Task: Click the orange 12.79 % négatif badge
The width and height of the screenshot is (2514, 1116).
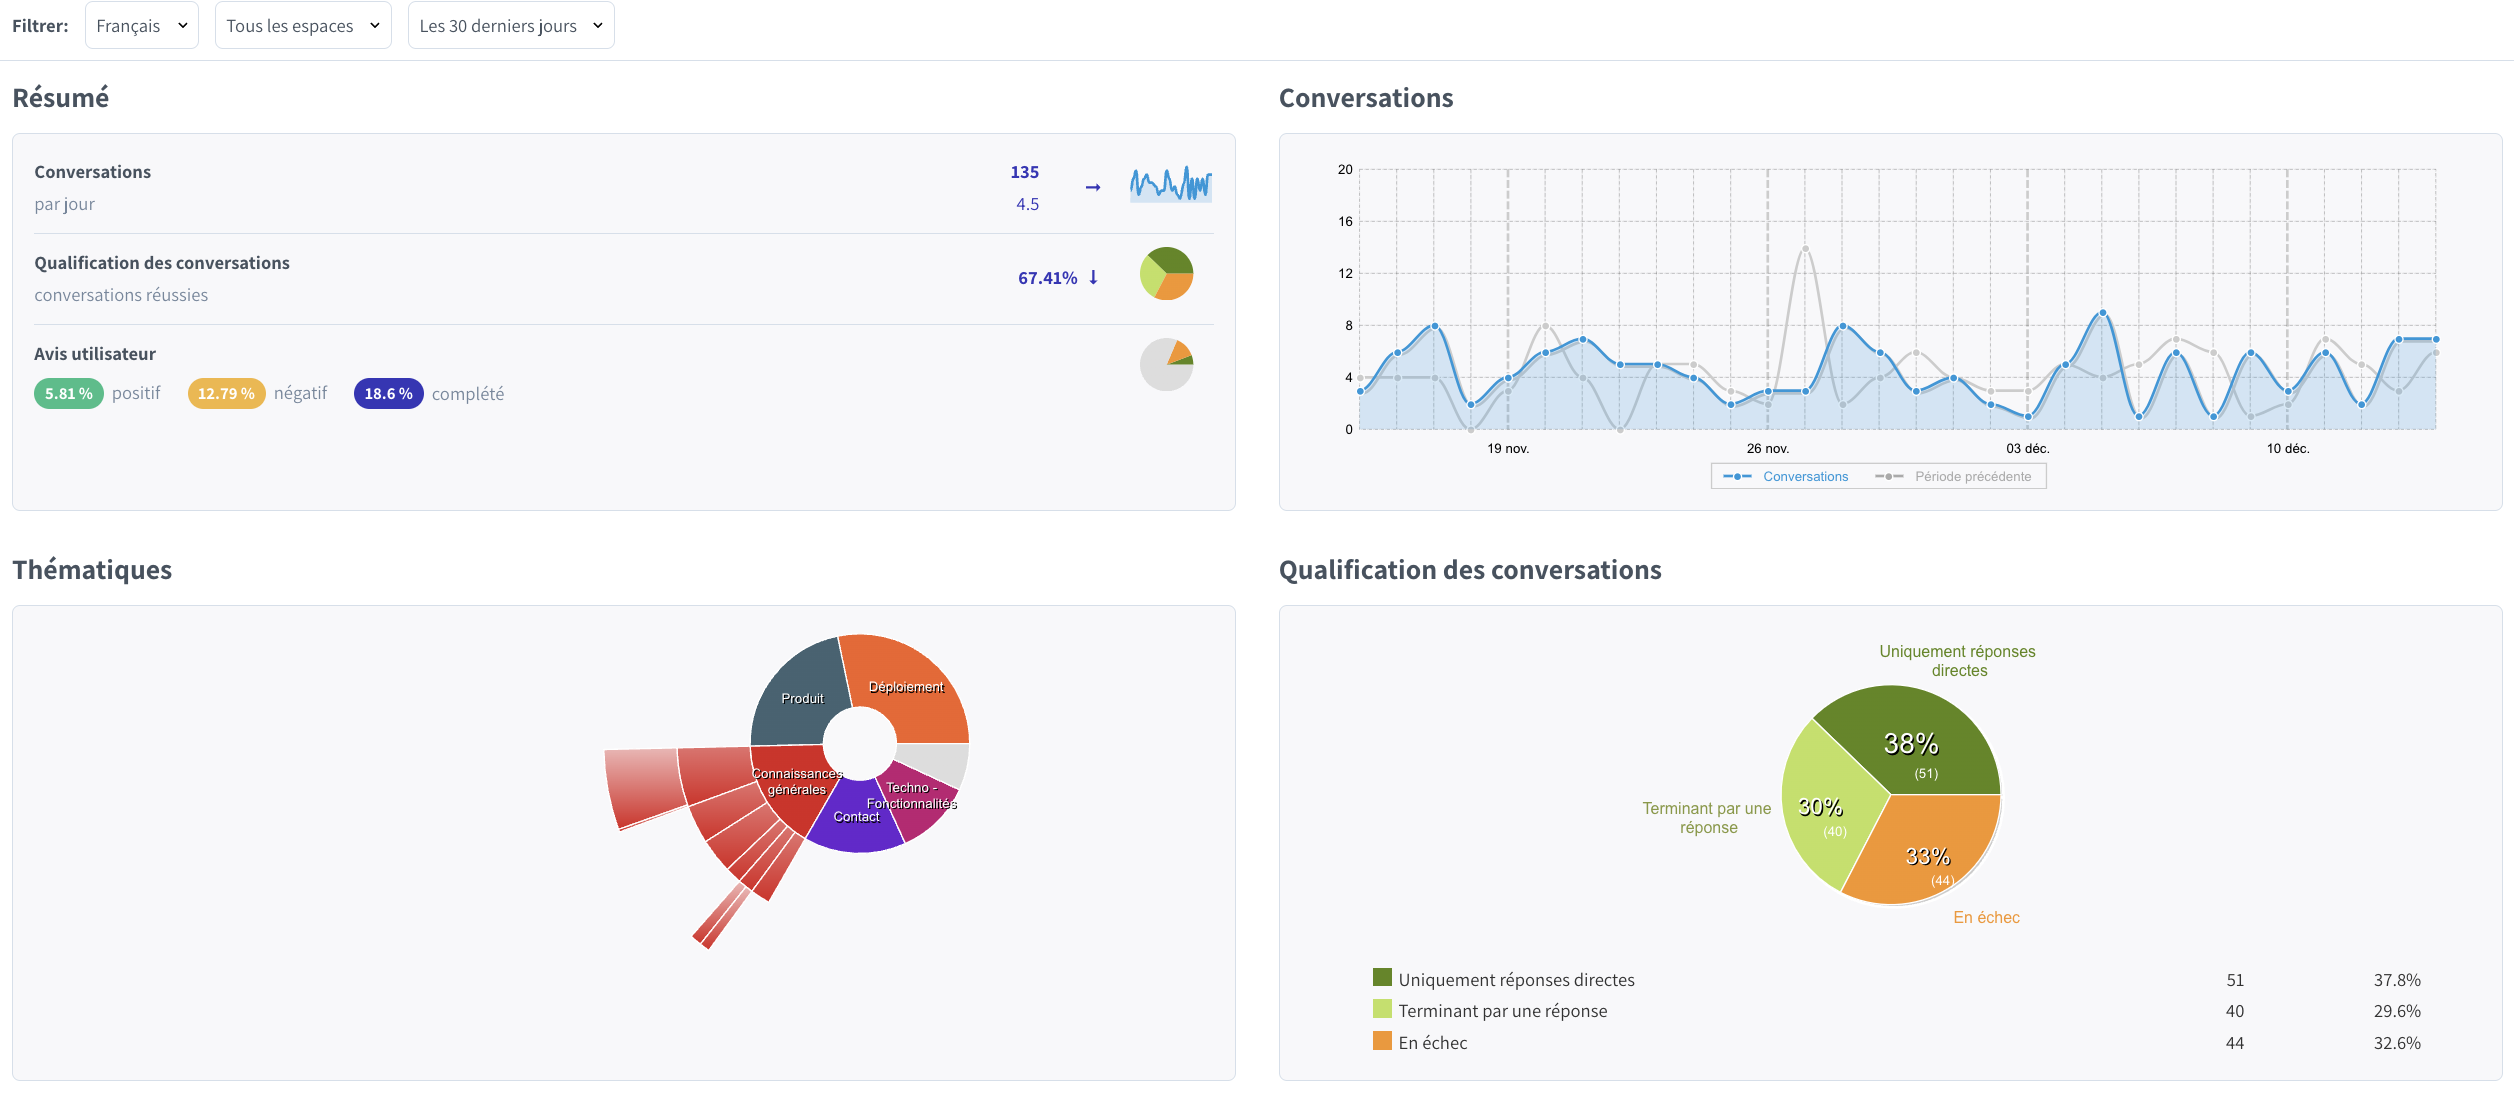Action: pyautogui.click(x=226, y=394)
